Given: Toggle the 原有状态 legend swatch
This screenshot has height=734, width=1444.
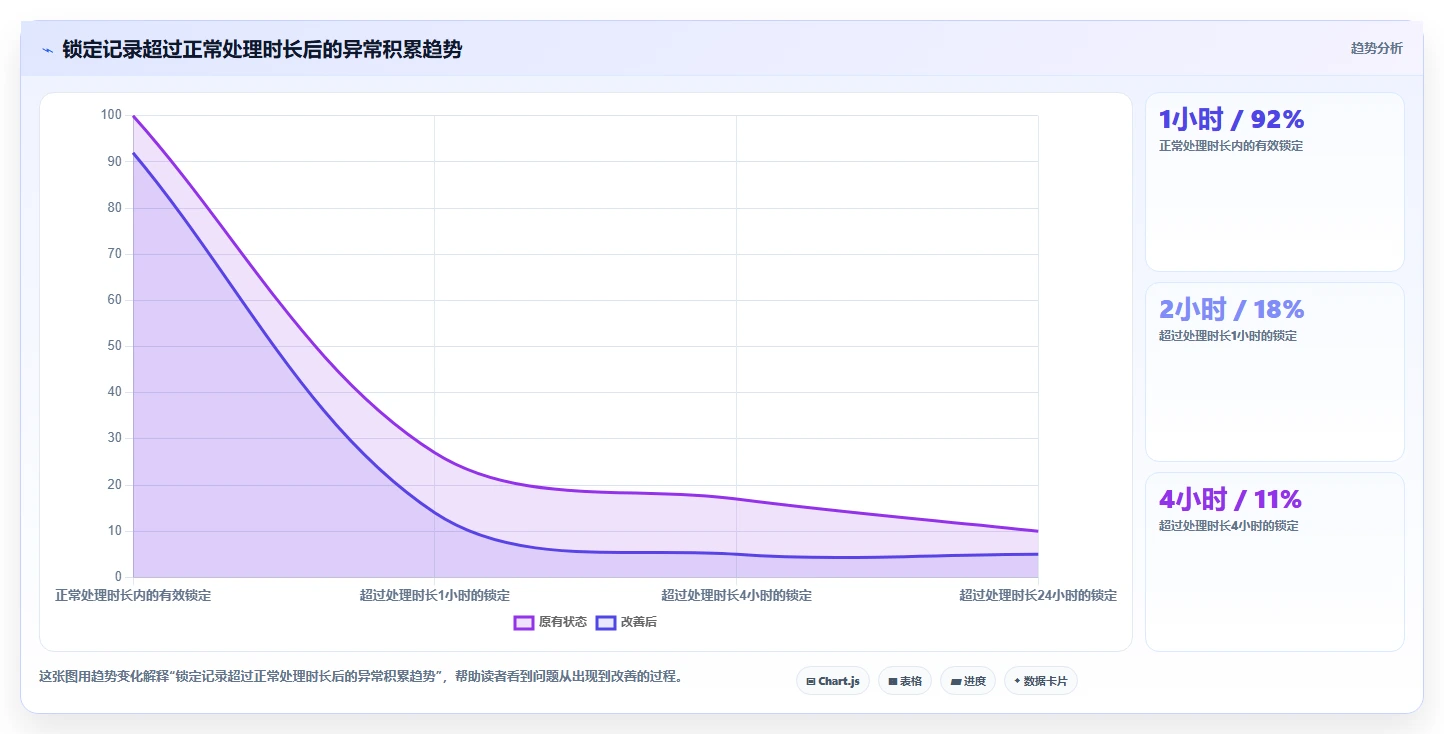Looking at the screenshot, I should pos(524,622).
